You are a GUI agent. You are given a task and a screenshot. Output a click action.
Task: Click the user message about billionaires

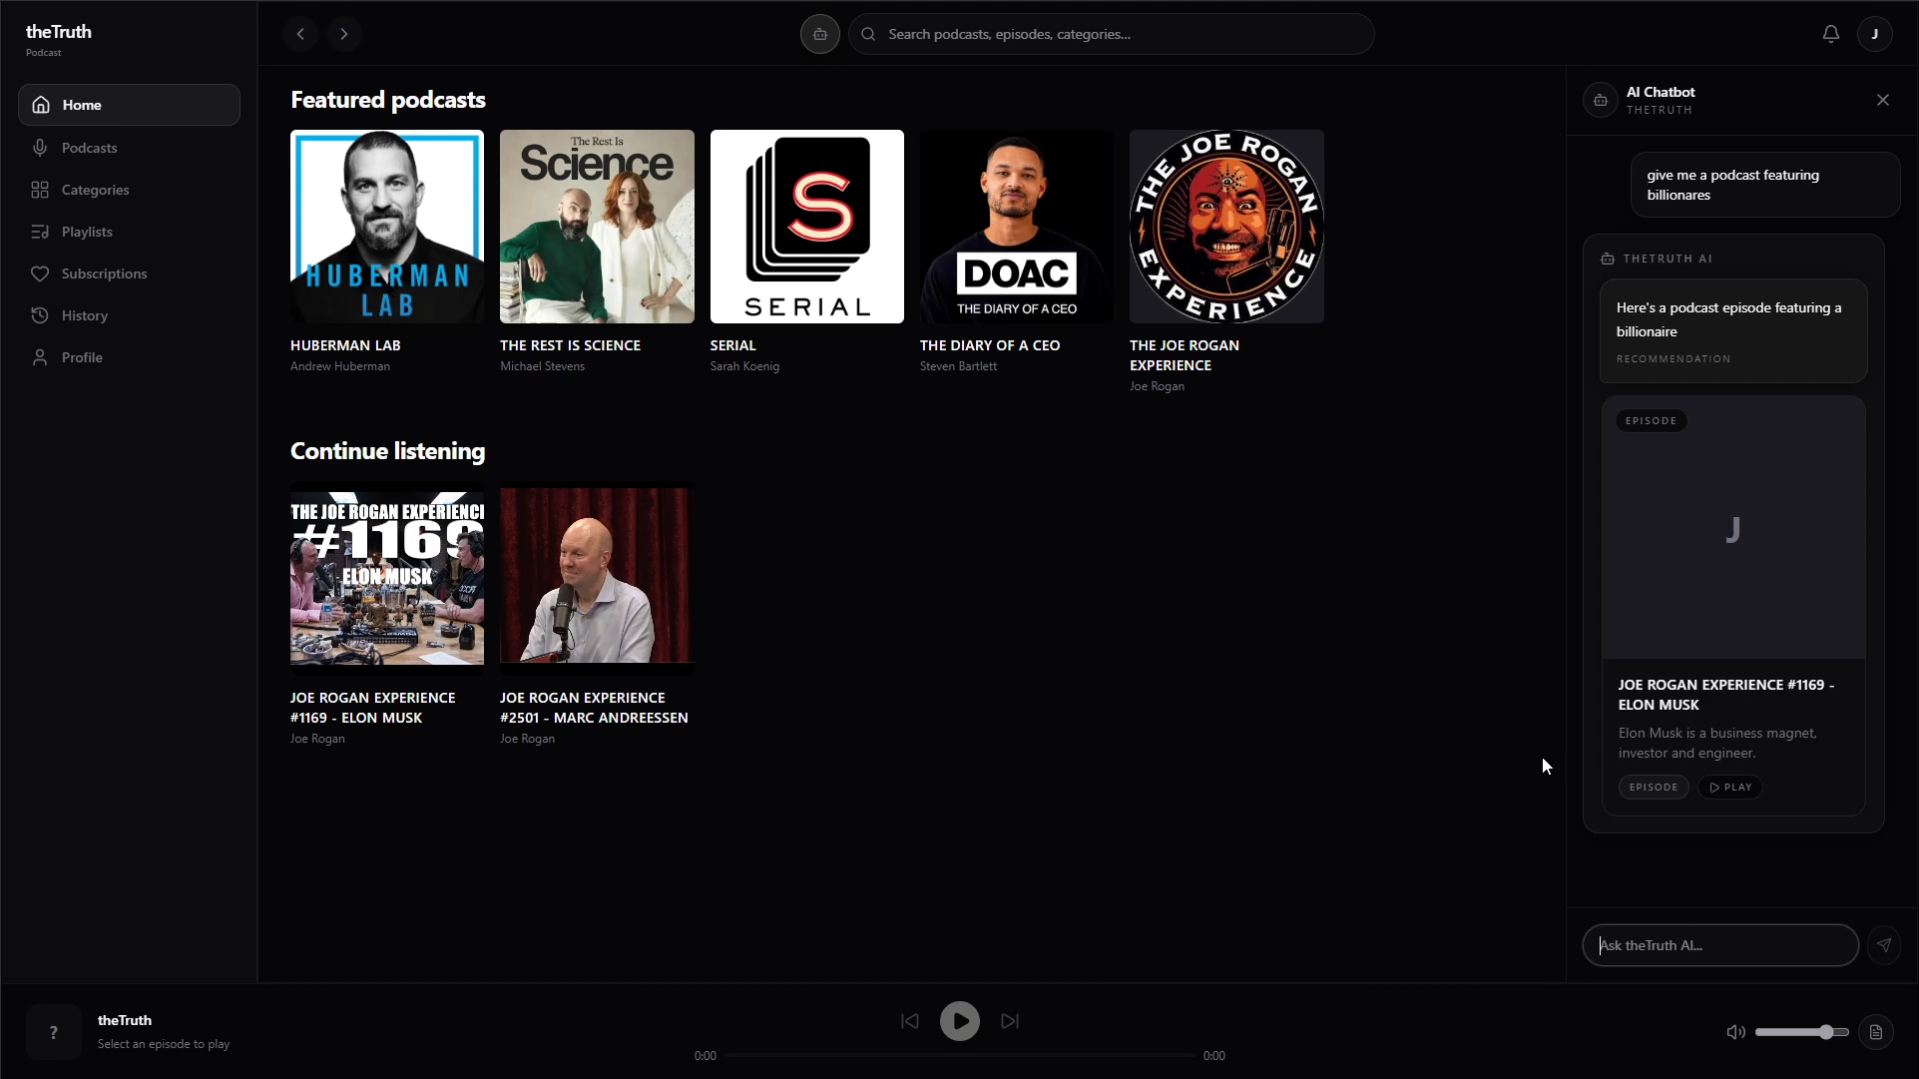[x=1765, y=185]
